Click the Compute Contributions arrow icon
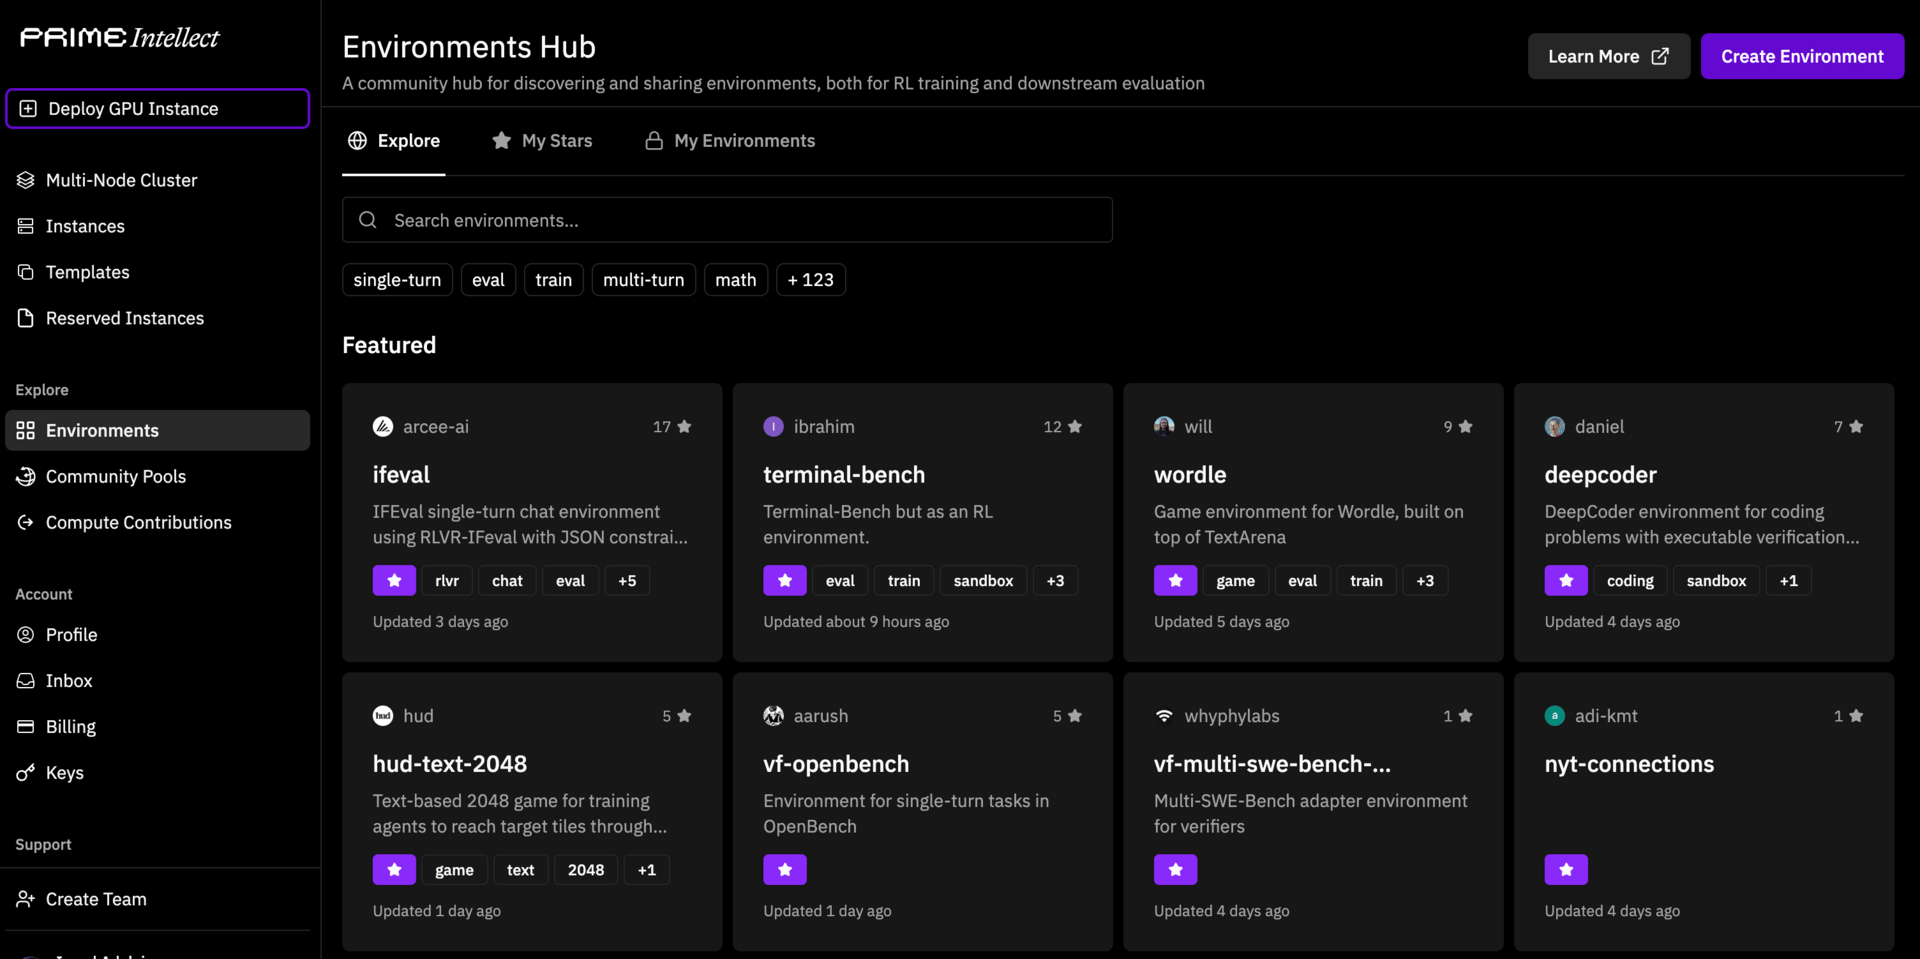Image resolution: width=1920 pixels, height=959 pixels. [26, 522]
